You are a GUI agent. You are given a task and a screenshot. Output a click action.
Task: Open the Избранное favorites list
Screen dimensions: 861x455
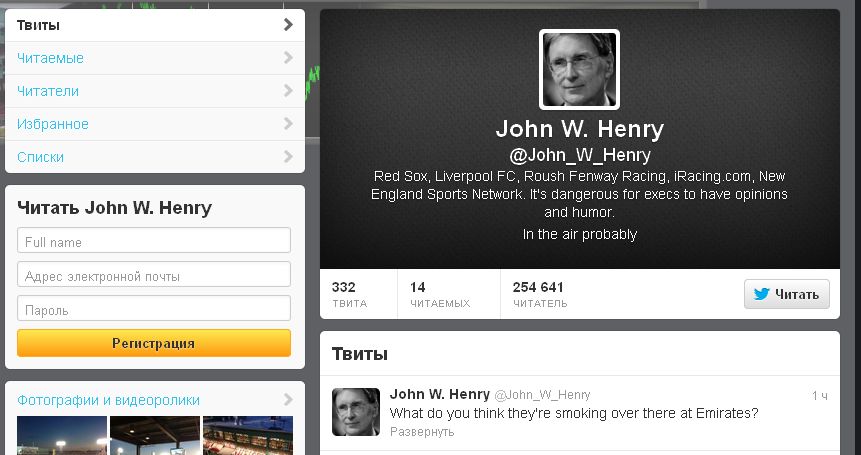coord(155,124)
